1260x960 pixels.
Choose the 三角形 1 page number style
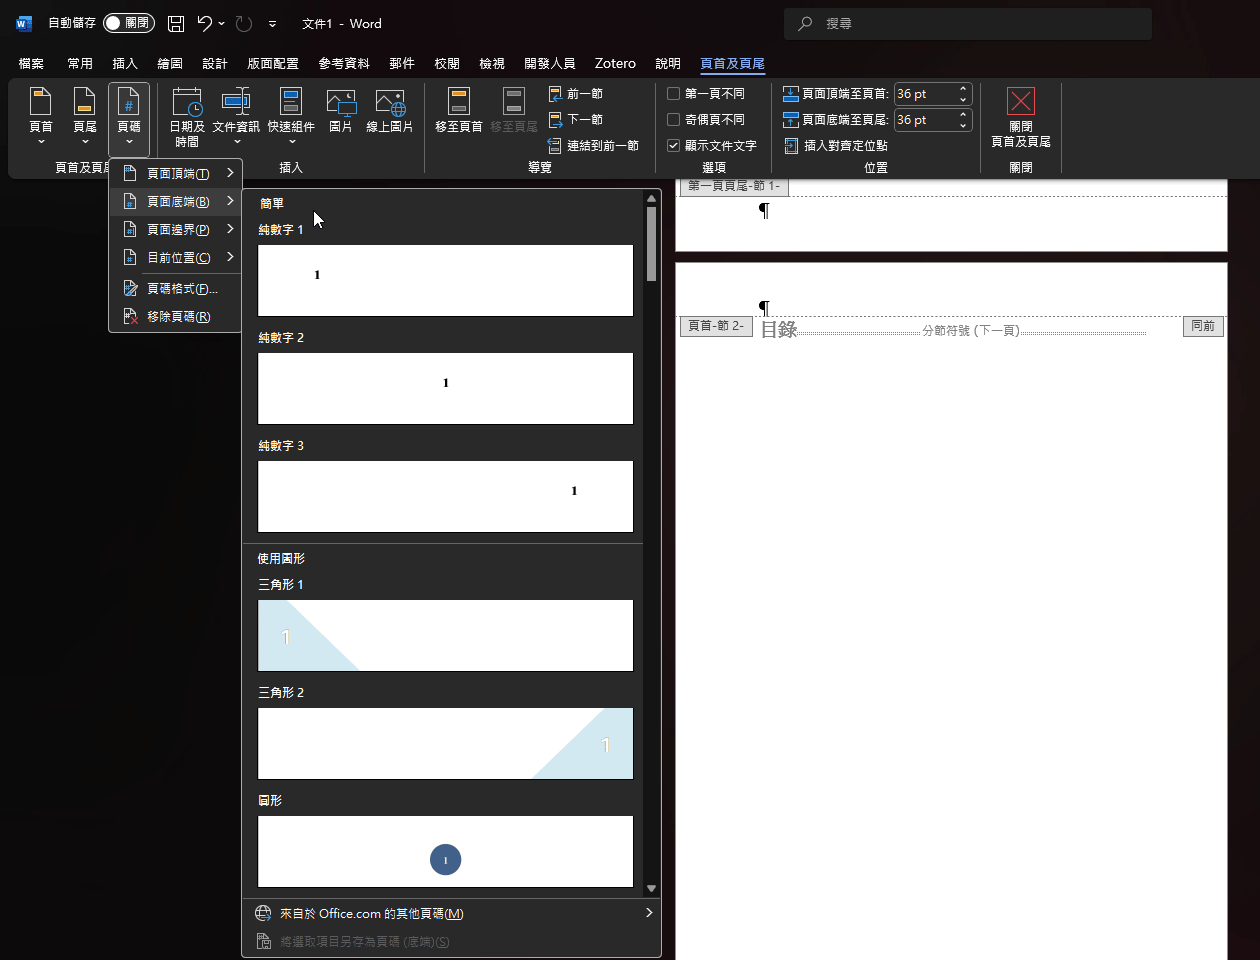click(x=445, y=635)
